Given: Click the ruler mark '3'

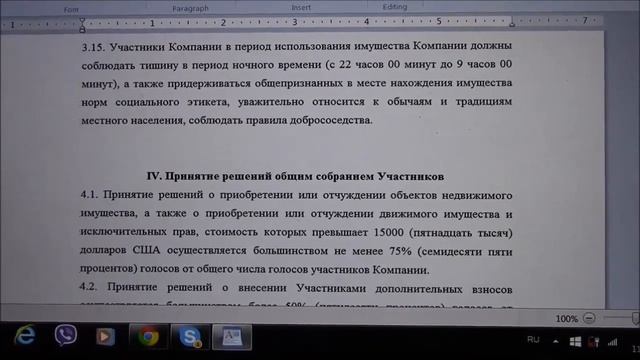Looking at the screenshot, I should pos(294,22).
